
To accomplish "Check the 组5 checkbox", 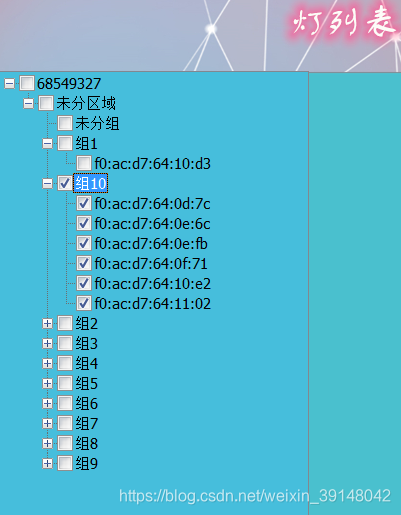I will (65, 383).
